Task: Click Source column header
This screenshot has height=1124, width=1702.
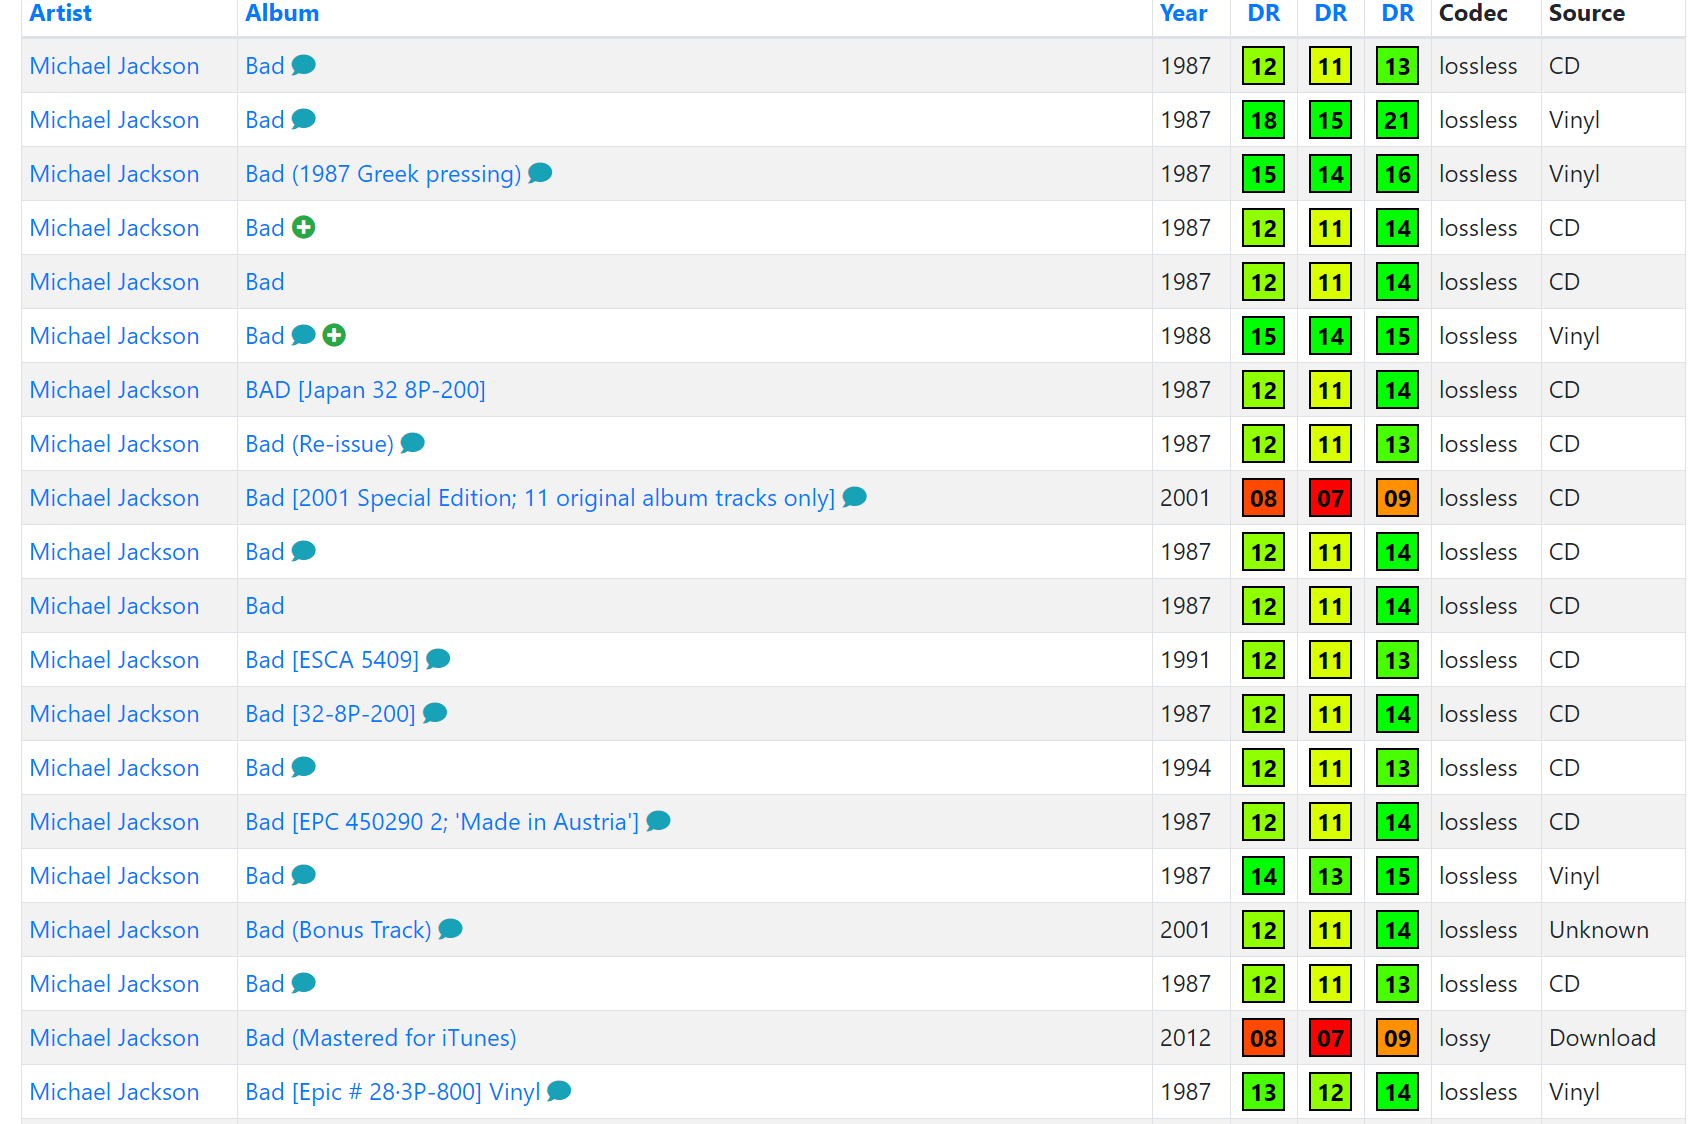Action: [x=1587, y=13]
